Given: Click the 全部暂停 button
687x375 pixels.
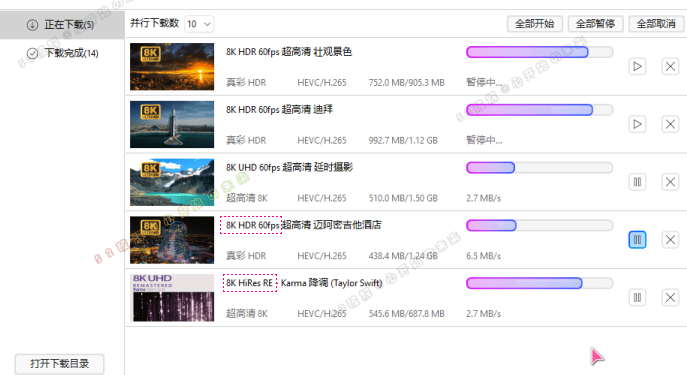Looking at the screenshot, I should pyautogui.click(x=595, y=24).
